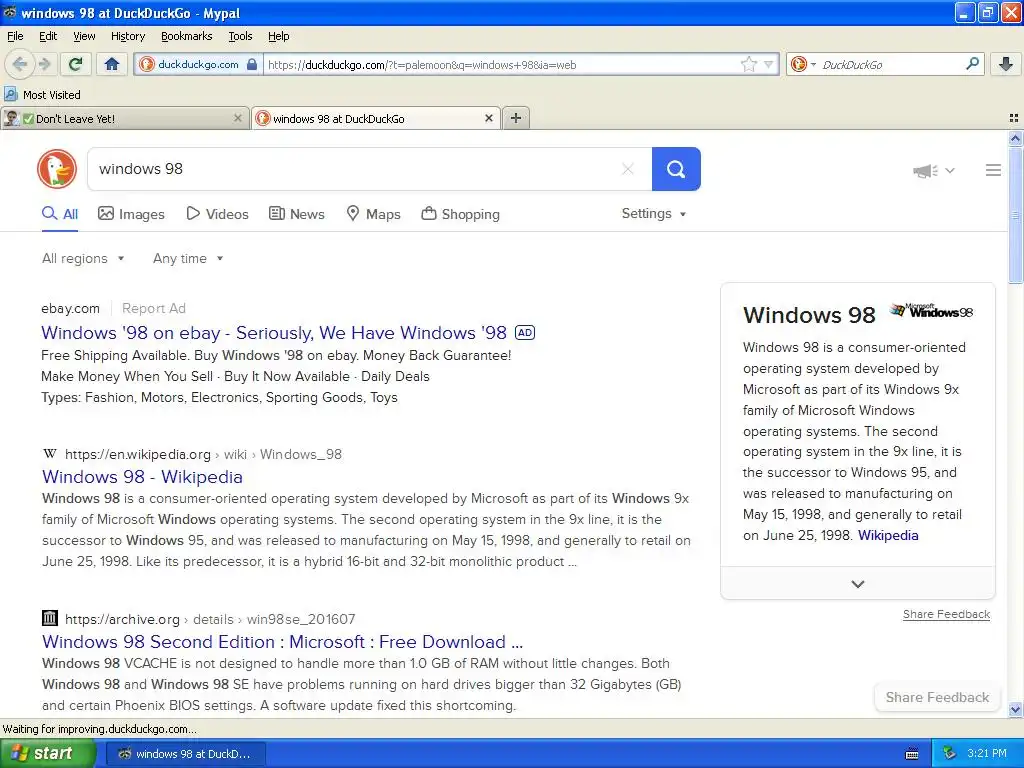Click the Mypal taskbar window button
This screenshot has height=768, width=1024.
coord(185,754)
